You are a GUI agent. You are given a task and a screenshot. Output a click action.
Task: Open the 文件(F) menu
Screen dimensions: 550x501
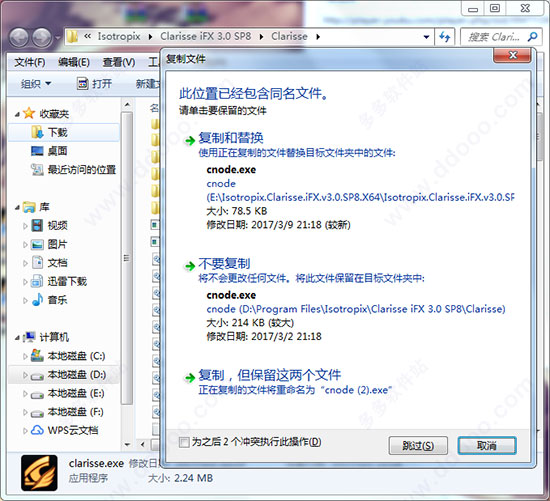[30, 62]
